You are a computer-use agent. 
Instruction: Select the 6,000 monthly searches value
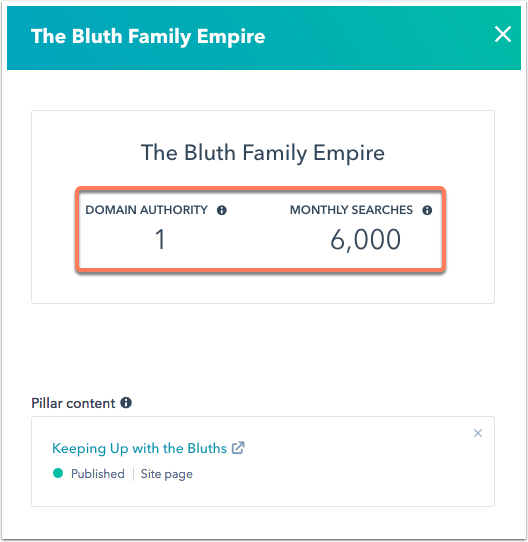365,240
